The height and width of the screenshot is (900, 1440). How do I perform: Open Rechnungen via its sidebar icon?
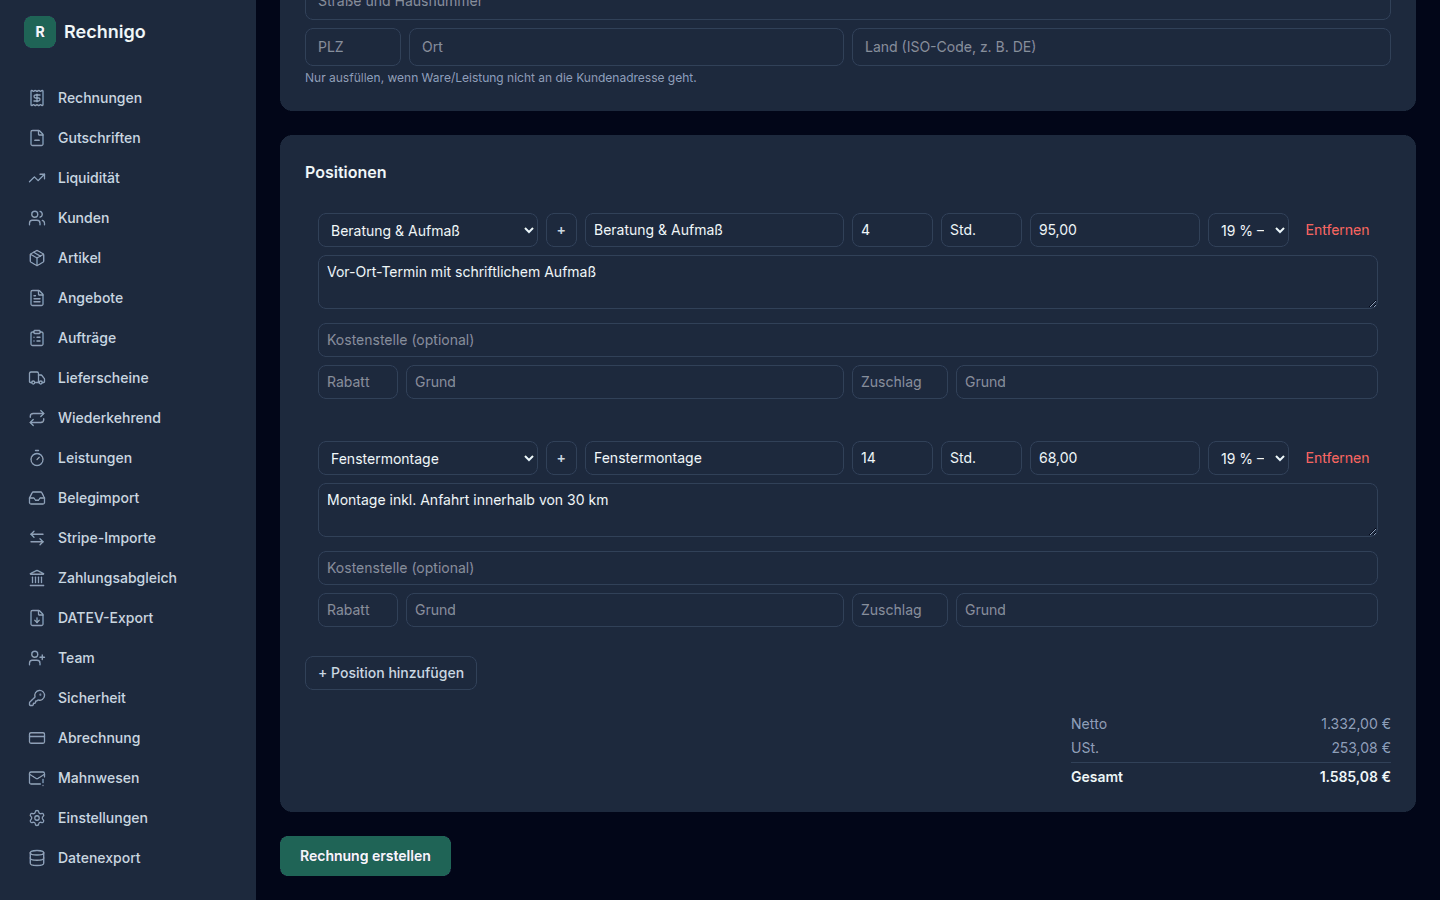tap(37, 98)
